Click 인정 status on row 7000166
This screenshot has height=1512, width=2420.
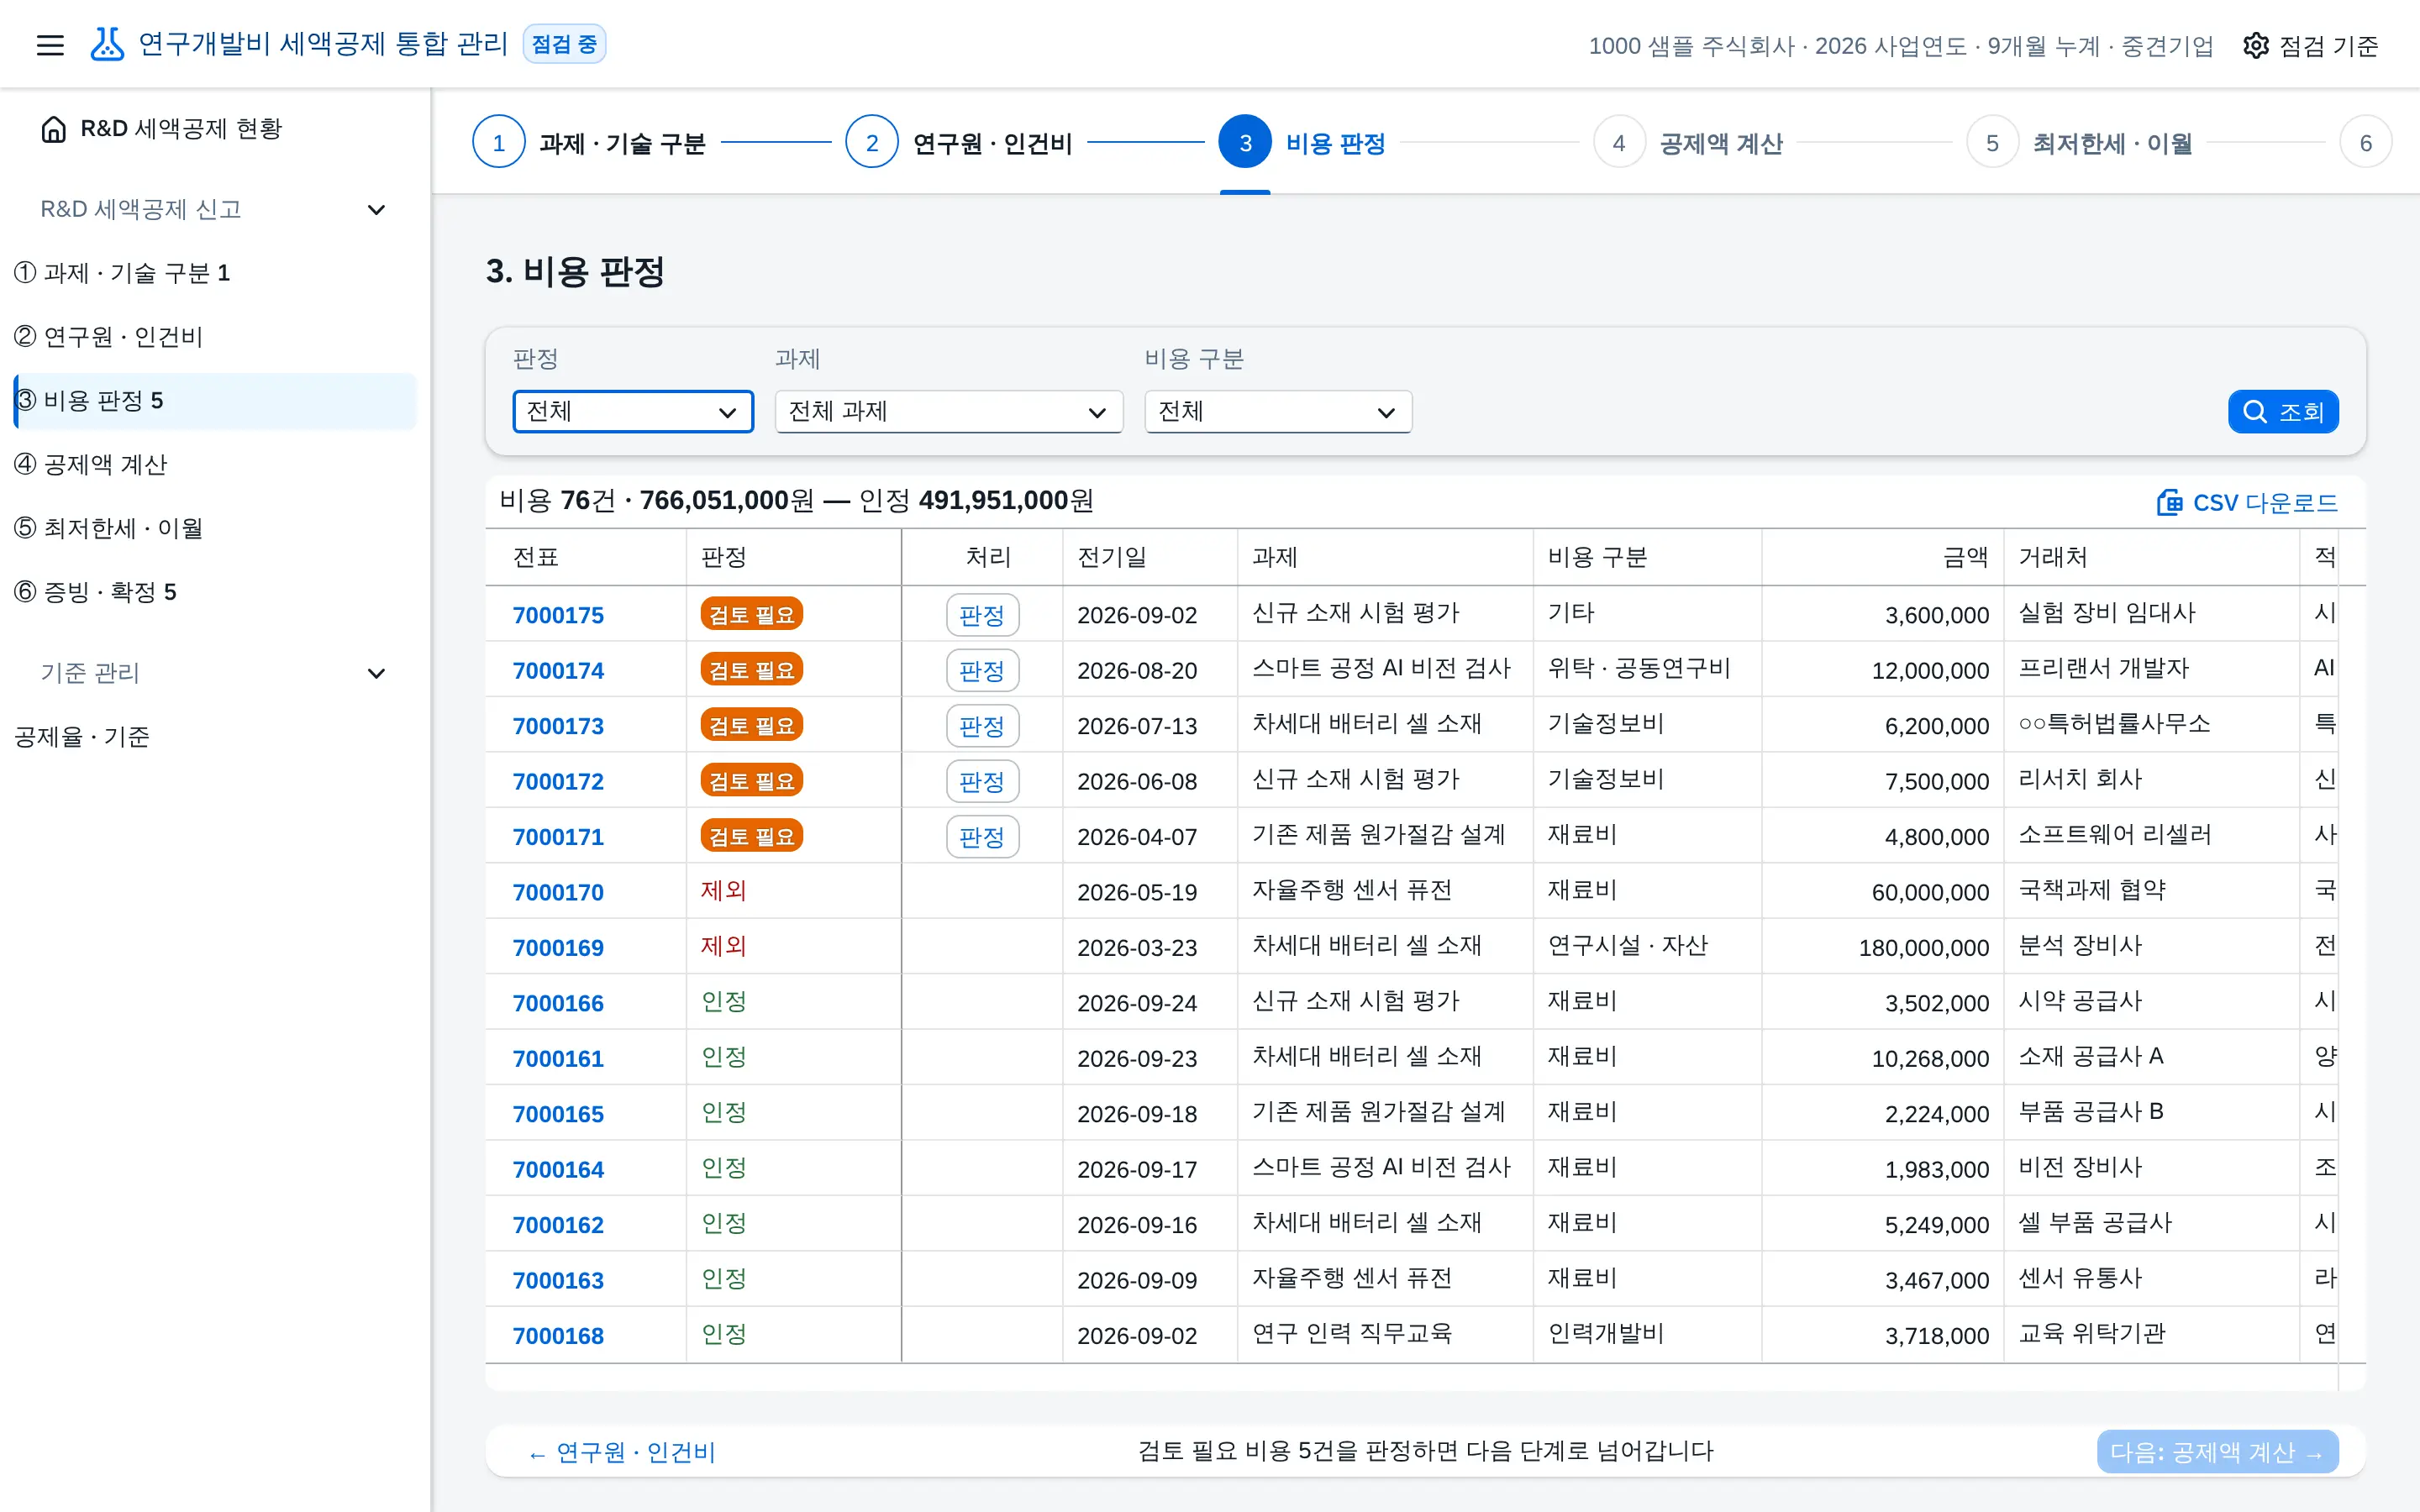[724, 1002]
